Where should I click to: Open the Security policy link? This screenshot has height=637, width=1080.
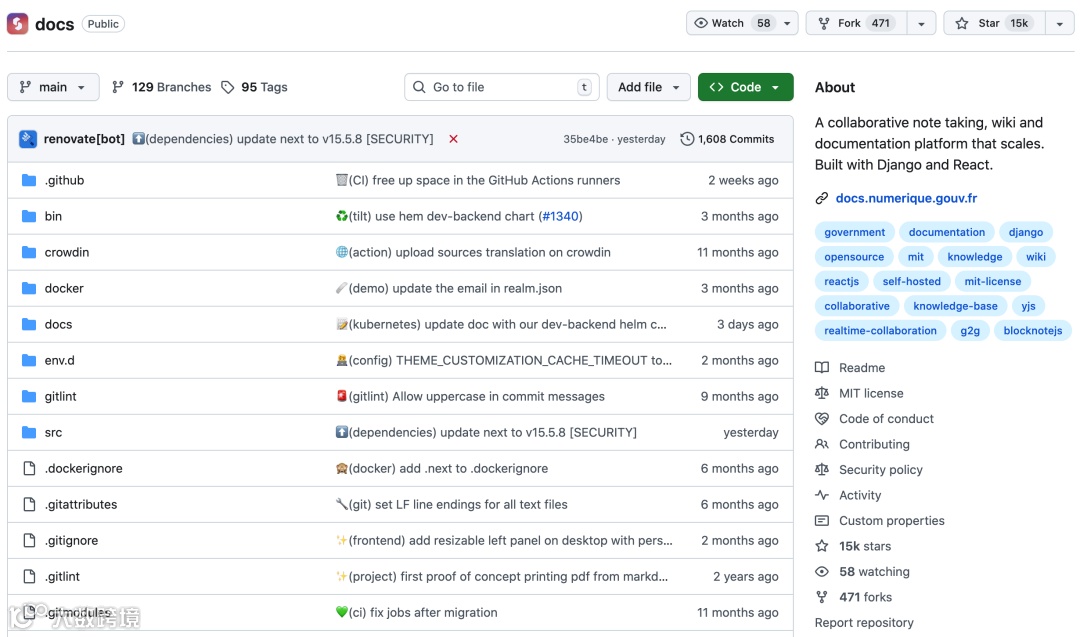(880, 470)
